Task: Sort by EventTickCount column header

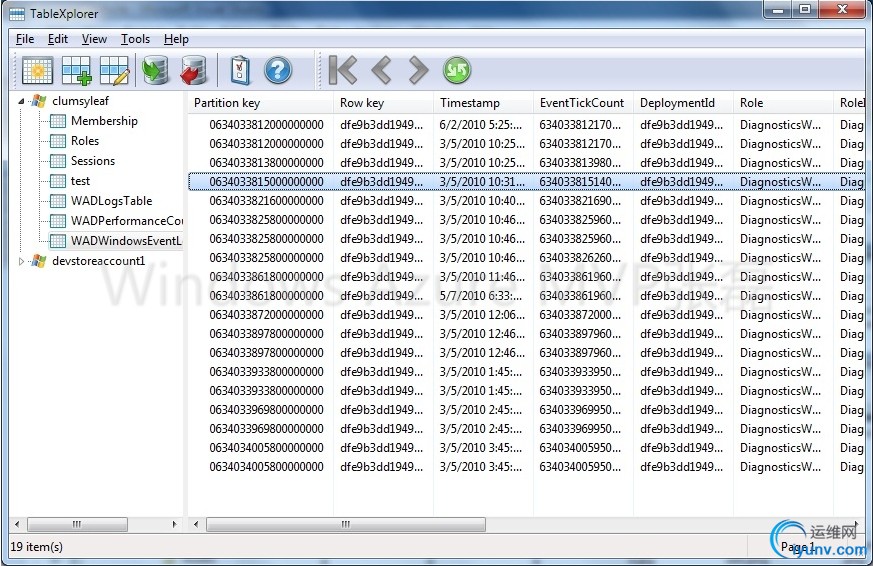Action: point(583,103)
